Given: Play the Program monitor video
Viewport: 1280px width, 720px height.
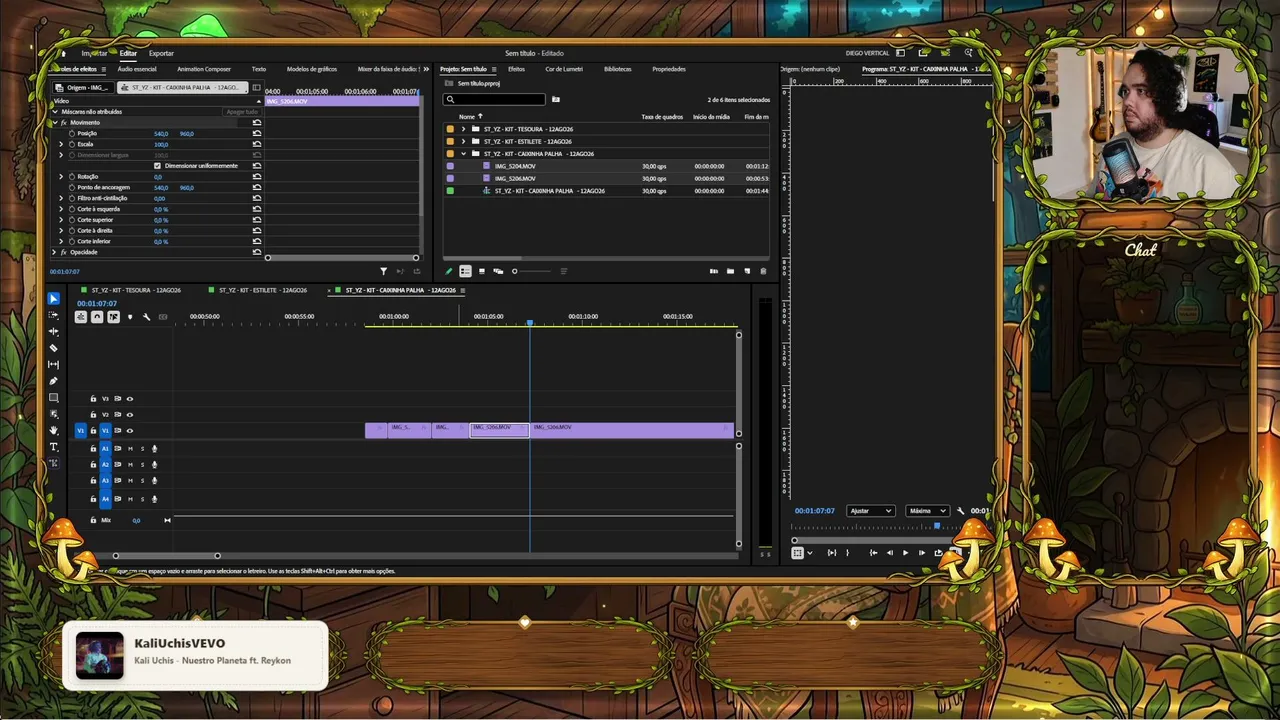Looking at the screenshot, I should 906,553.
